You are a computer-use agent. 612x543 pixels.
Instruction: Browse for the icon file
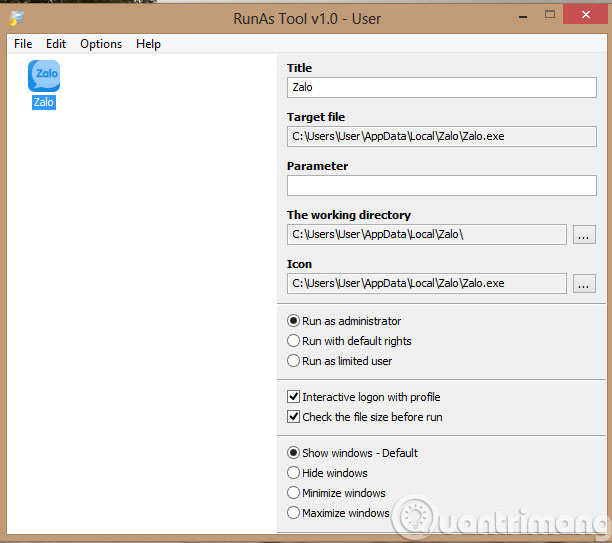coord(584,283)
